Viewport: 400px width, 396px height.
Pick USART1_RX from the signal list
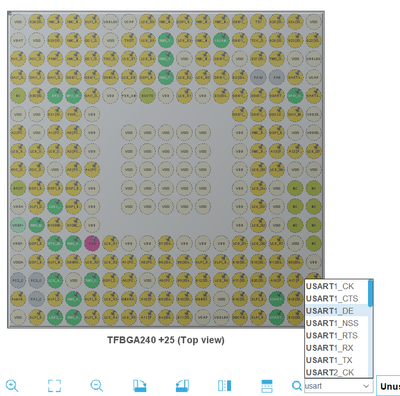click(336, 348)
